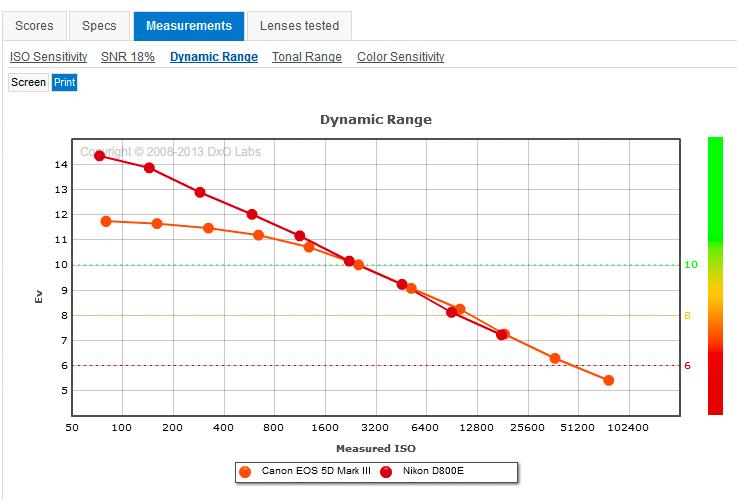Click the Ev y-axis label
The width and height of the screenshot is (737, 500).
39,297
